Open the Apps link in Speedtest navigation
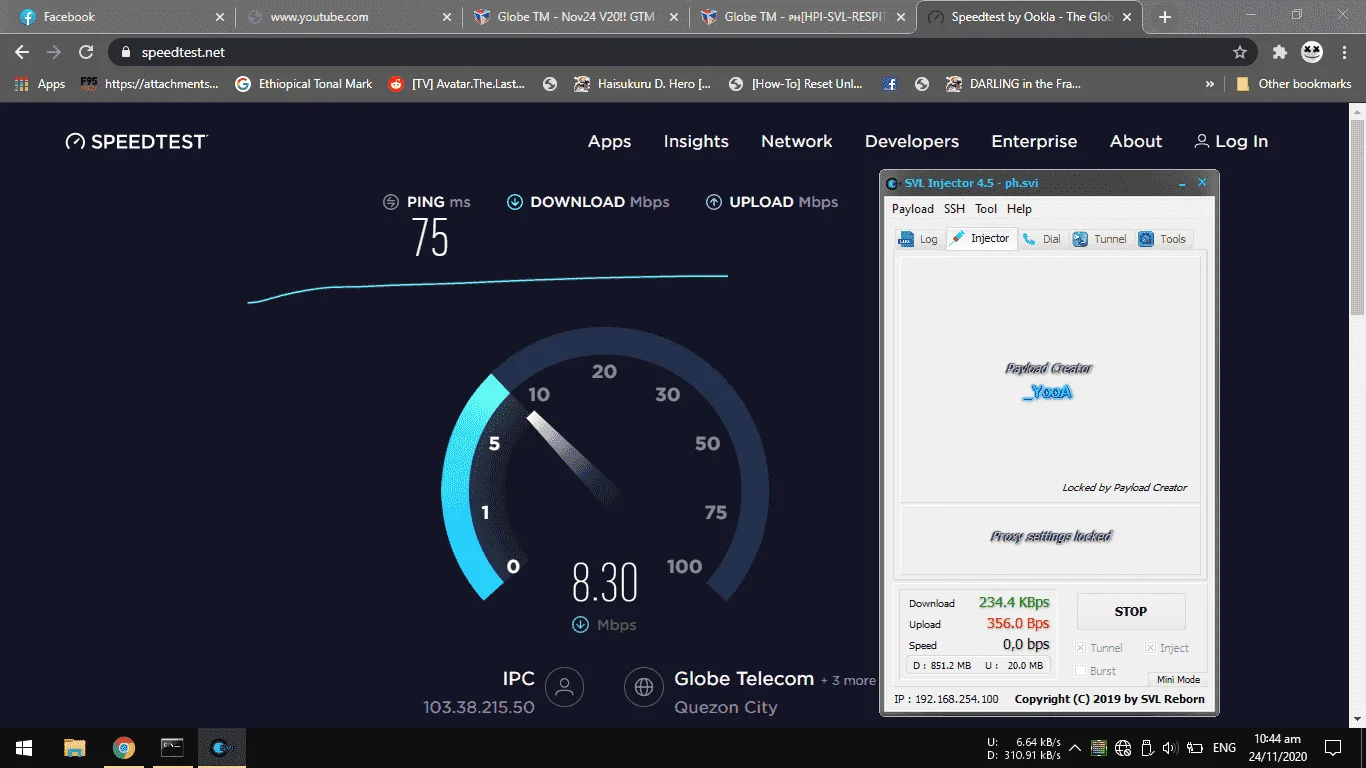 (609, 142)
